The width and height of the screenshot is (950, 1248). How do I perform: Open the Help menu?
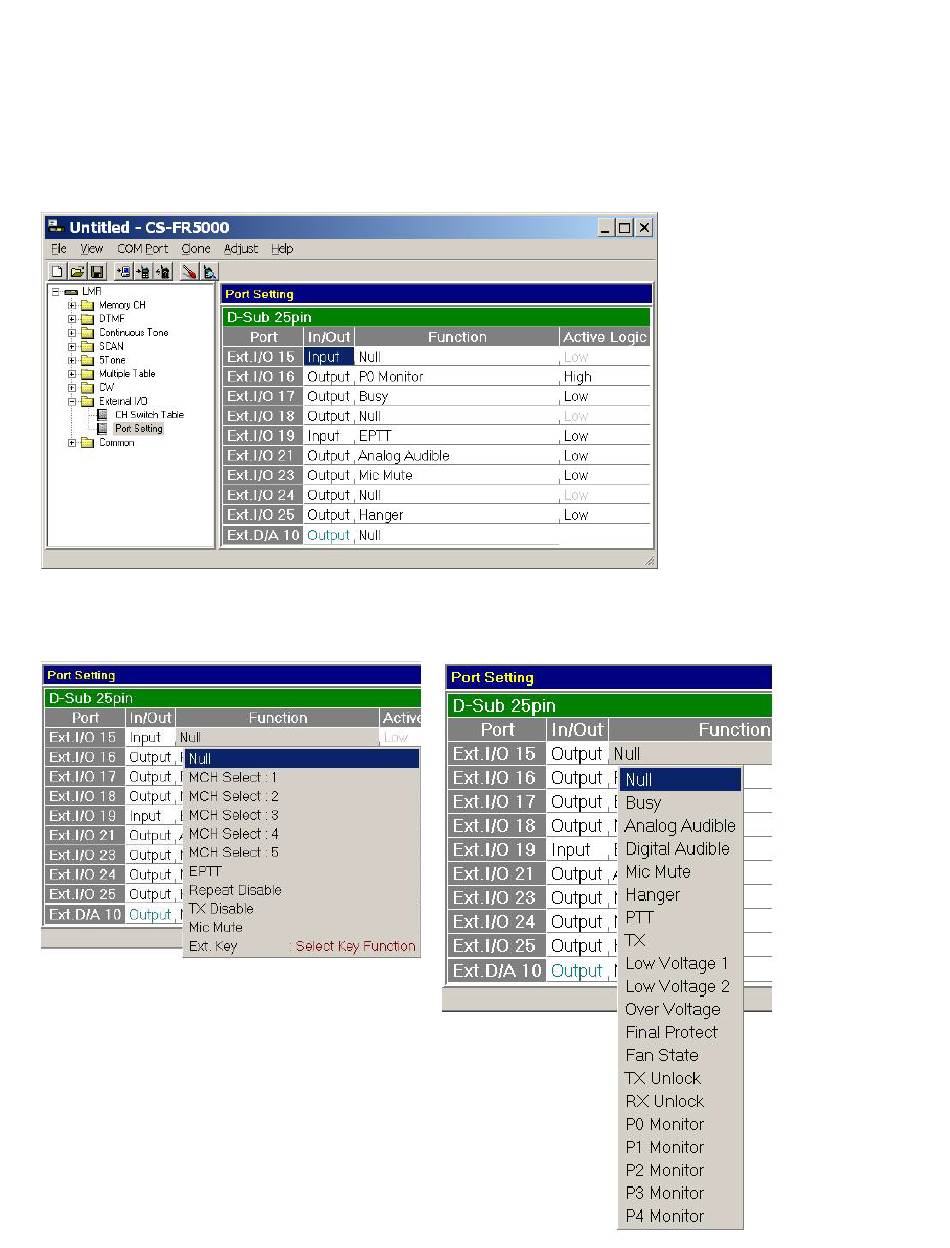coord(282,249)
